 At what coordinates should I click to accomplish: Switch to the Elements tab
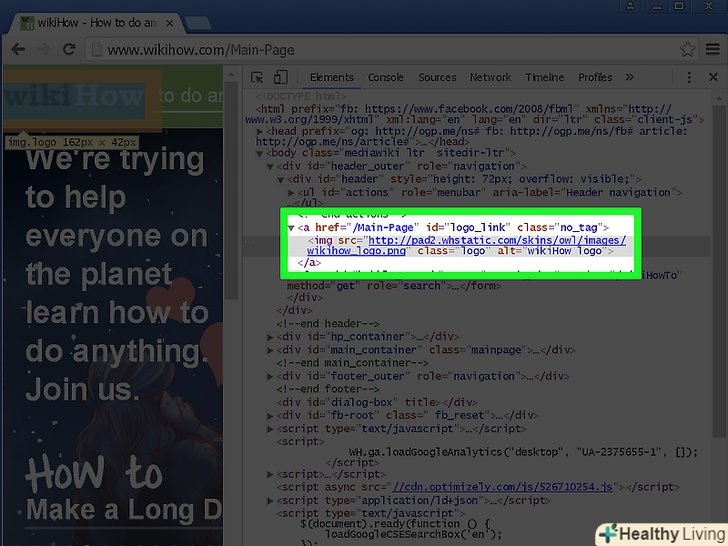pos(332,78)
